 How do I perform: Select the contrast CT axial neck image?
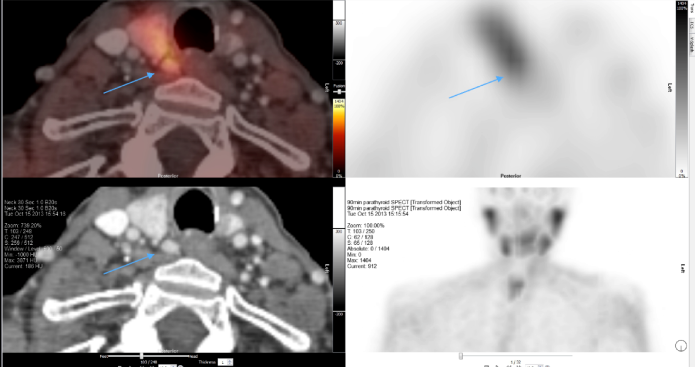(167, 269)
